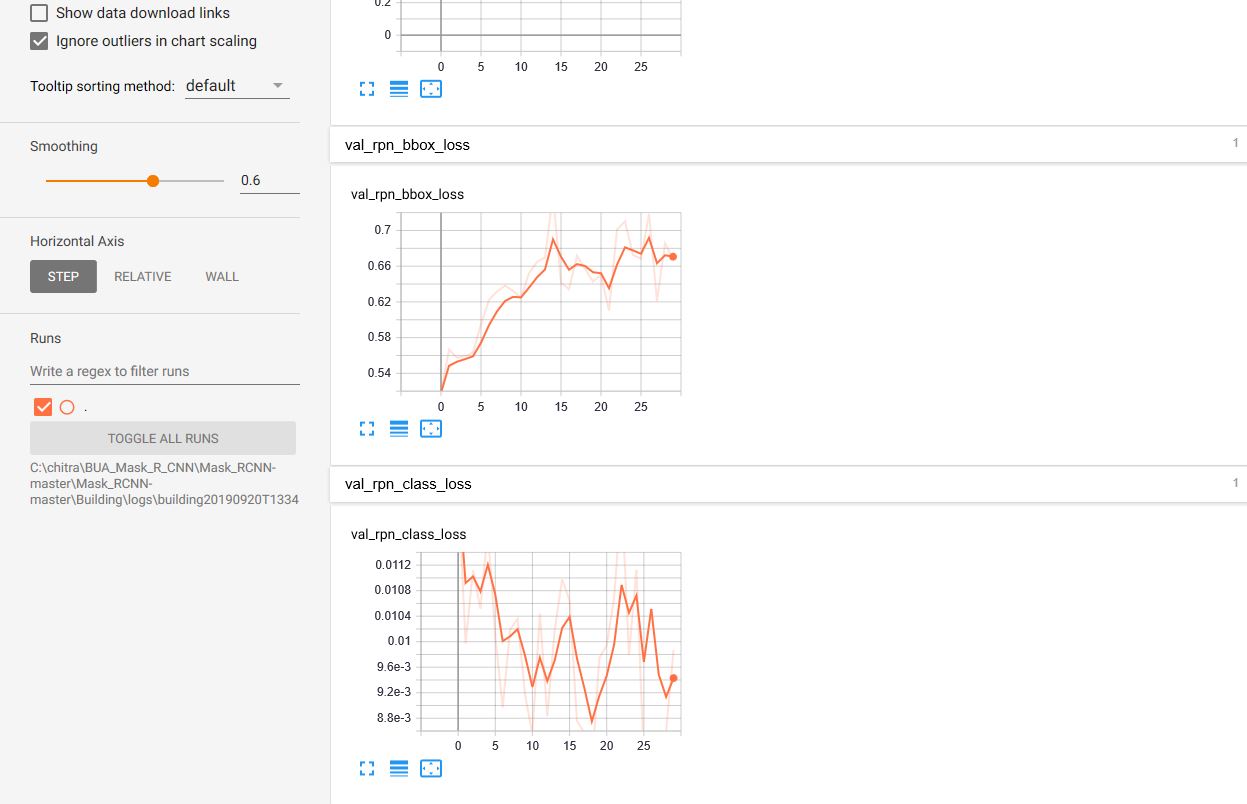Click the TOGGLE ALL RUNS button
The image size is (1247, 804).
163,438
